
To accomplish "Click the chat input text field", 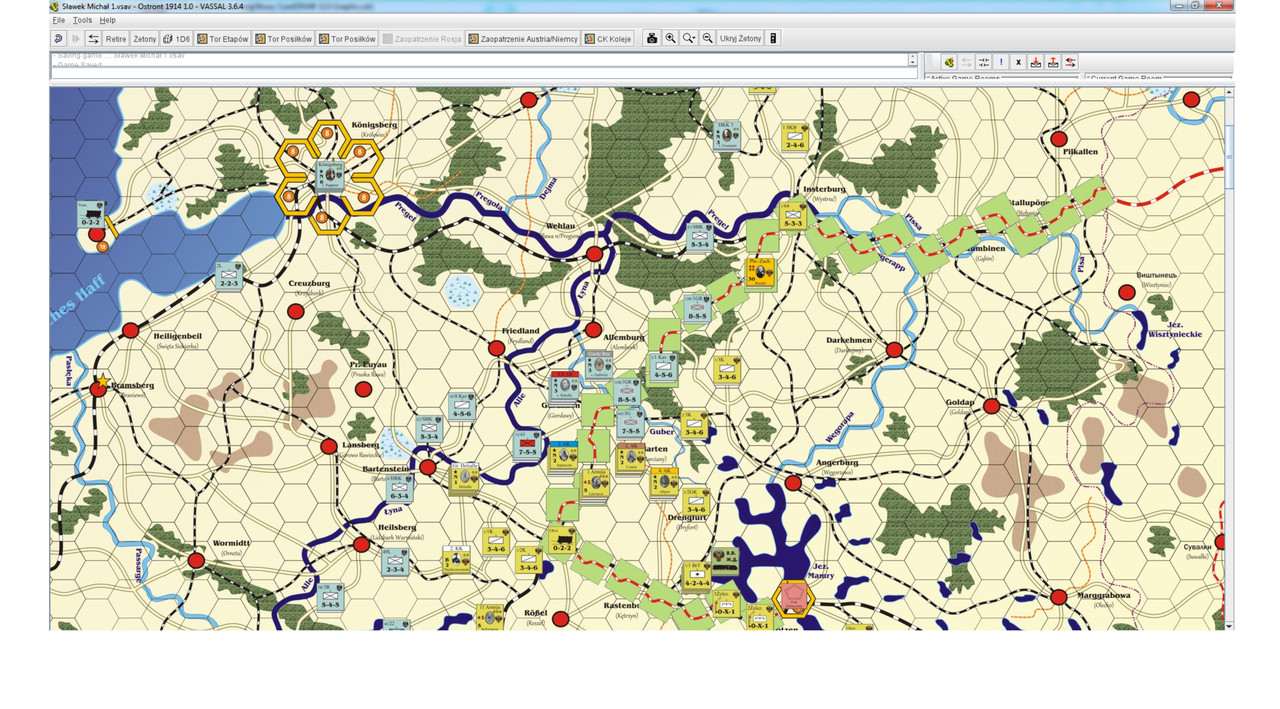I will pyautogui.click(x=484, y=74).
